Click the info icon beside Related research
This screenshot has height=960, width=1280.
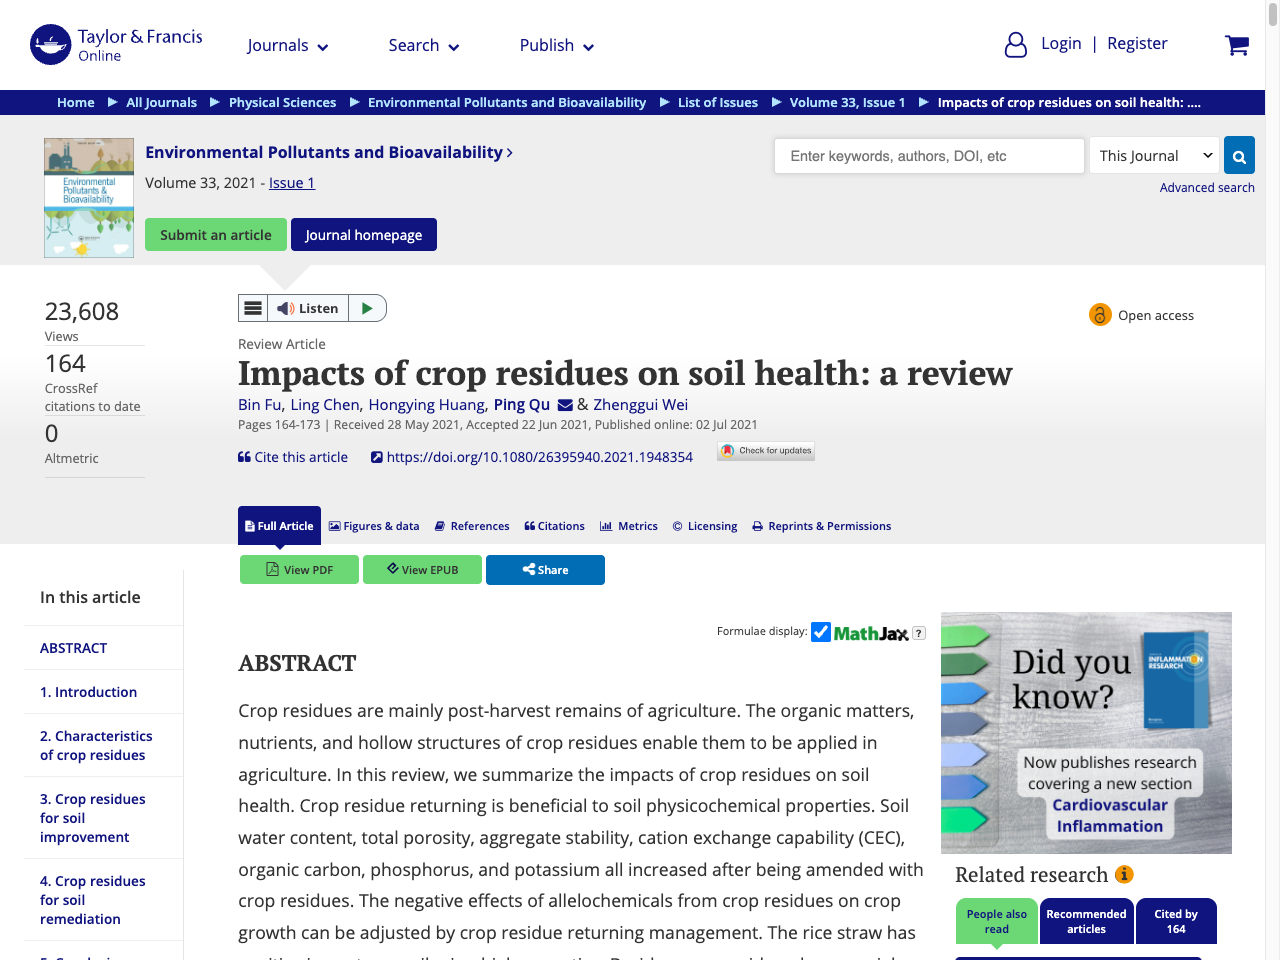coord(1124,874)
